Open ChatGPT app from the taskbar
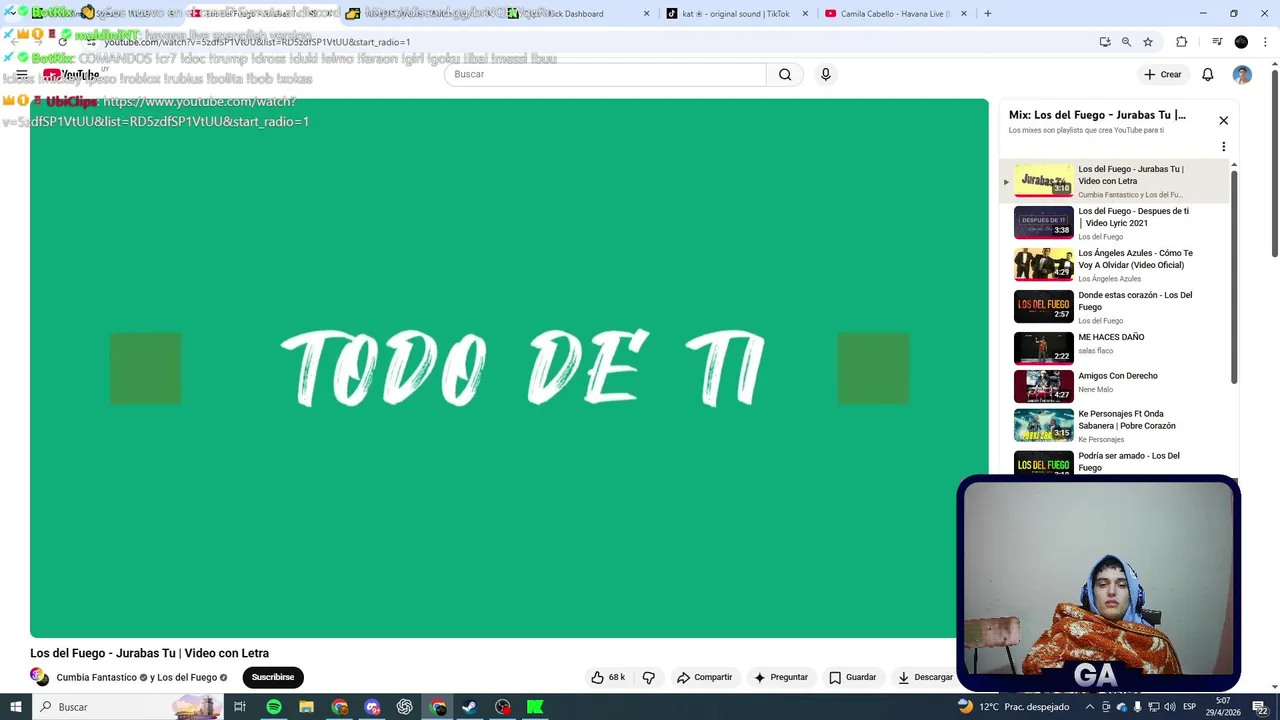The image size is (1280, 720). click(405, 706)
